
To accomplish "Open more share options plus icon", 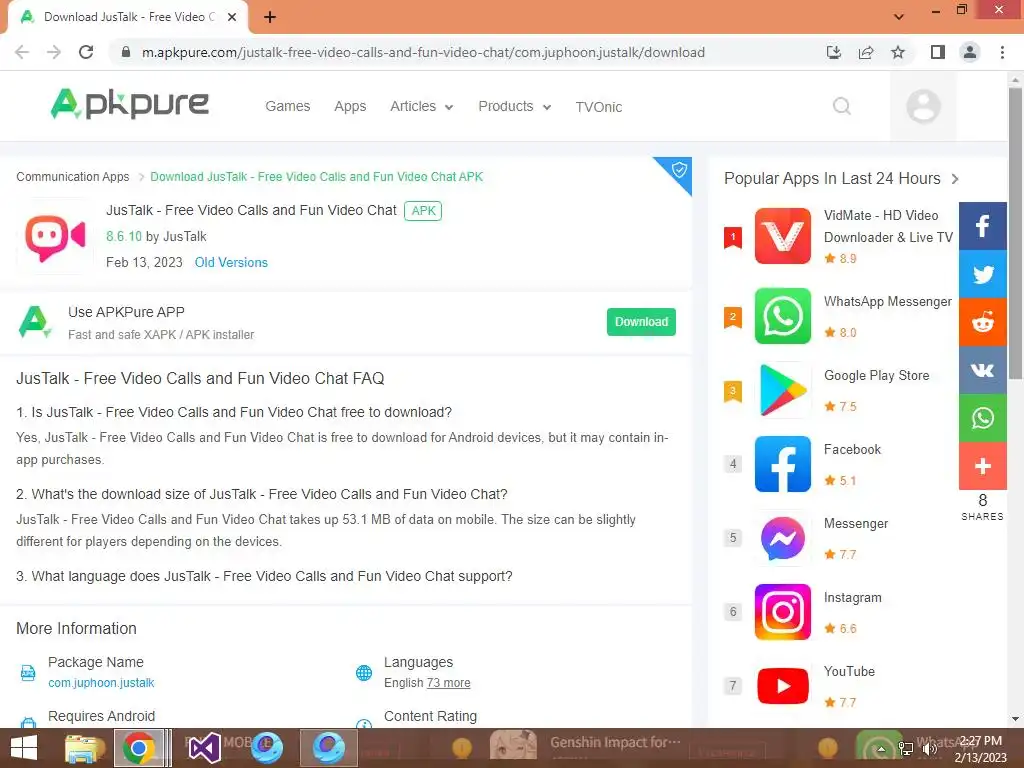I will click(982, 466).
